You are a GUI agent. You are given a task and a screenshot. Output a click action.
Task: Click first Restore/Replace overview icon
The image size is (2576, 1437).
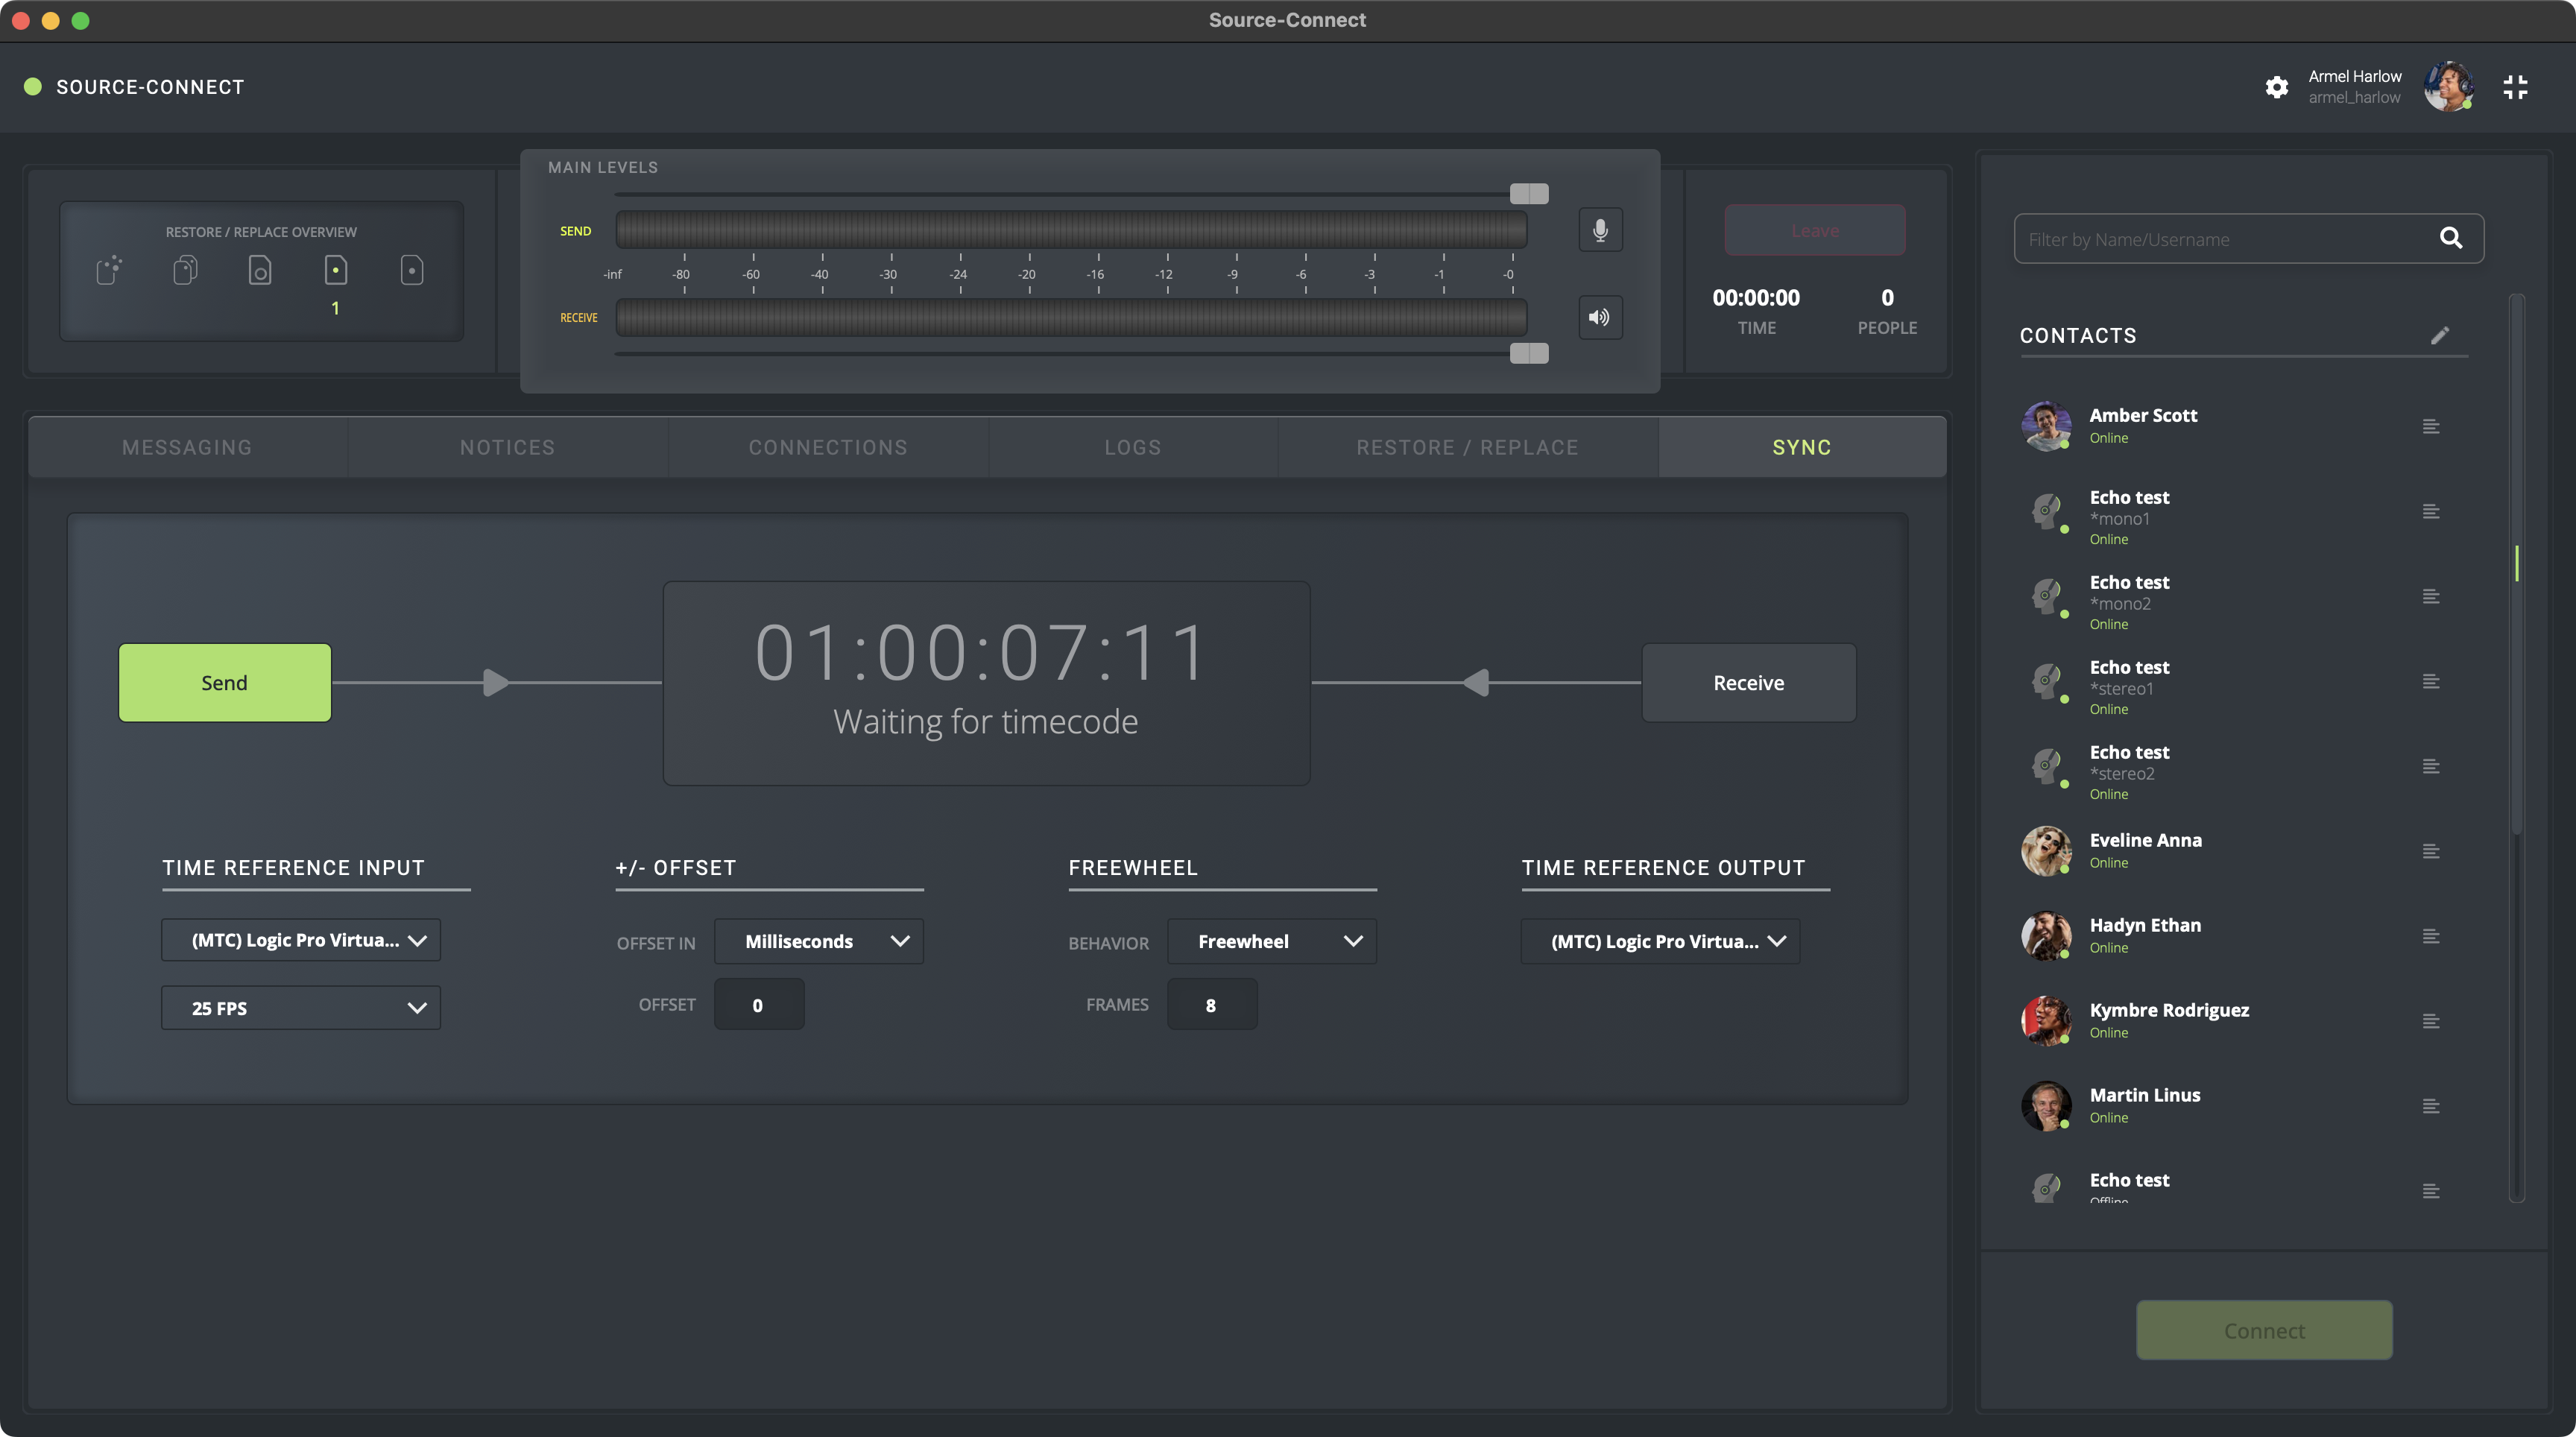[109, 270]
